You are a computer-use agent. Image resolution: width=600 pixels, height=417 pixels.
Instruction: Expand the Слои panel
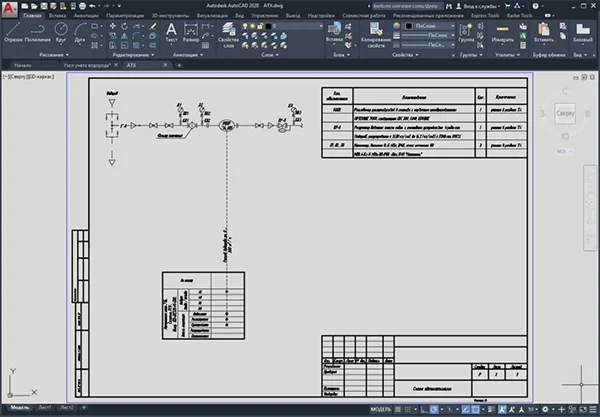[270, 55]
